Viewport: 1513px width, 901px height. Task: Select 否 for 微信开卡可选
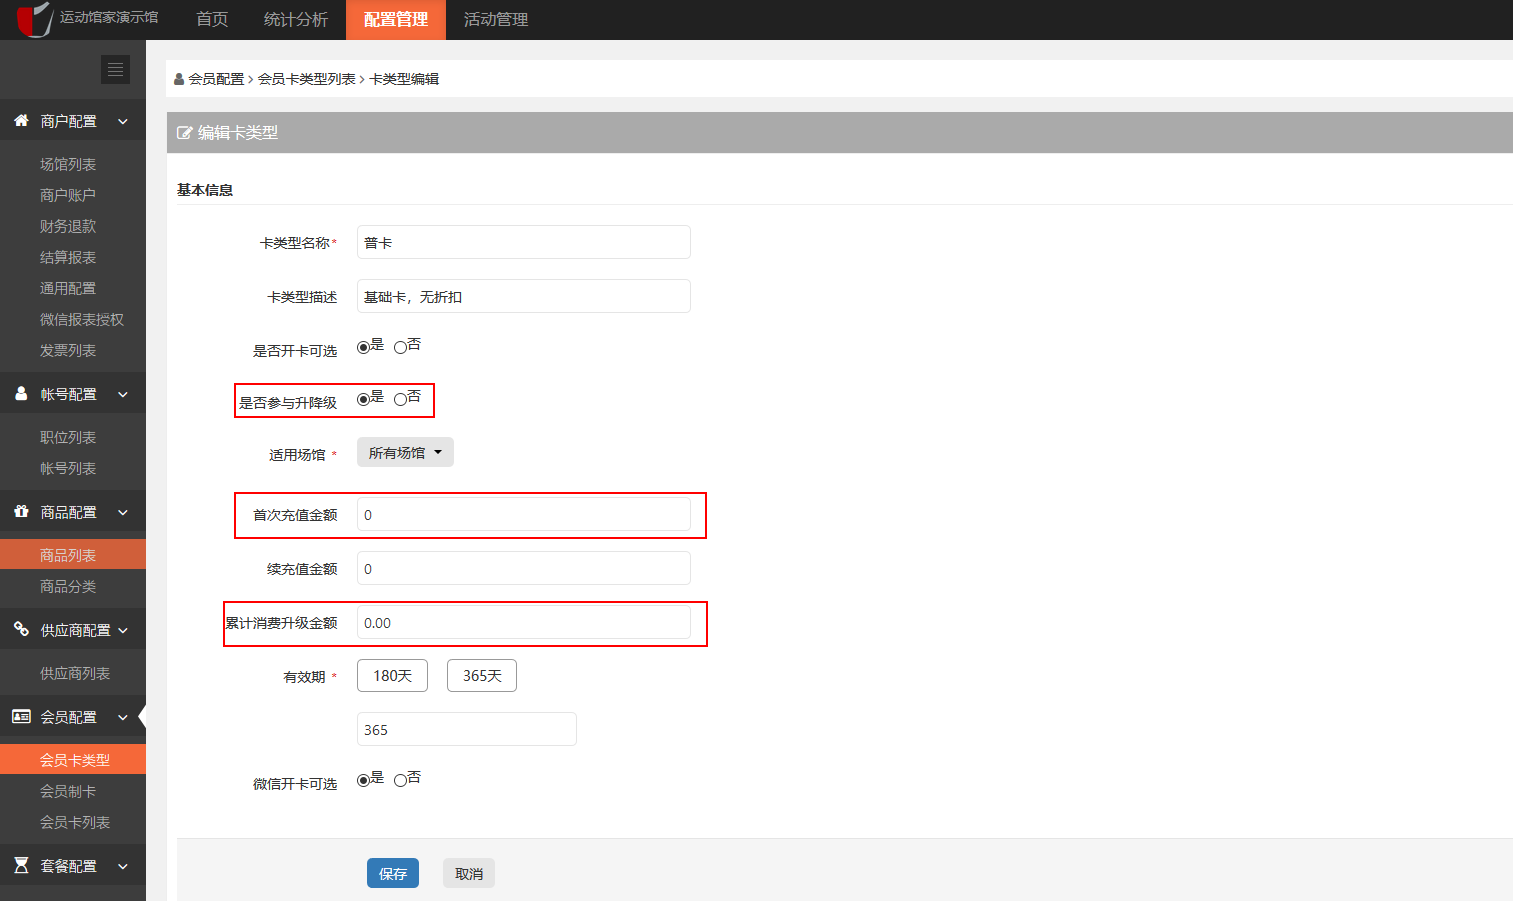(400, 780)
